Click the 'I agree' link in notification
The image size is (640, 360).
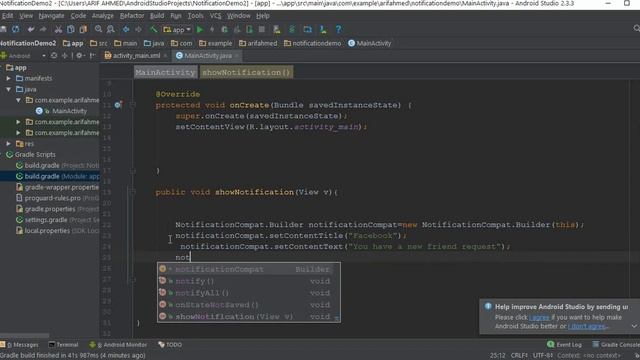click(x=539, y=317)
